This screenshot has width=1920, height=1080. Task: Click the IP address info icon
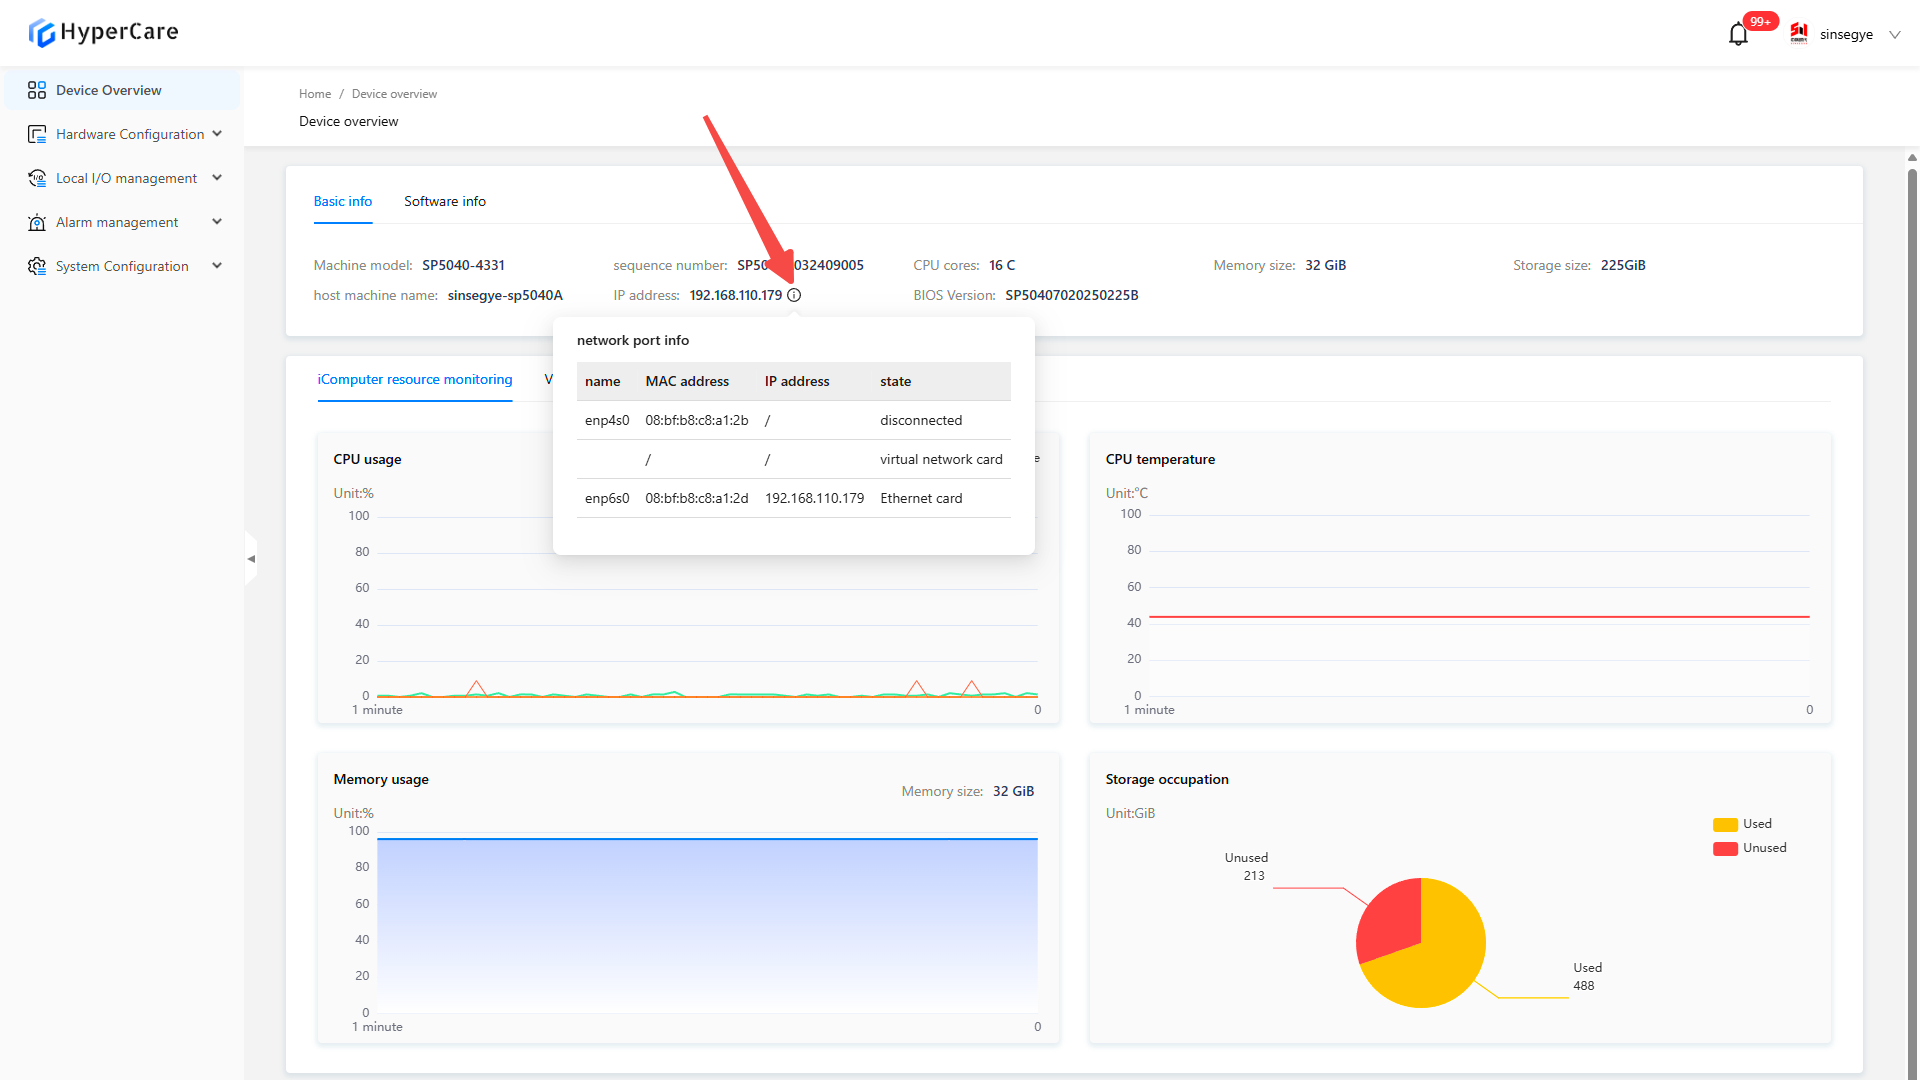click(794, 295)
